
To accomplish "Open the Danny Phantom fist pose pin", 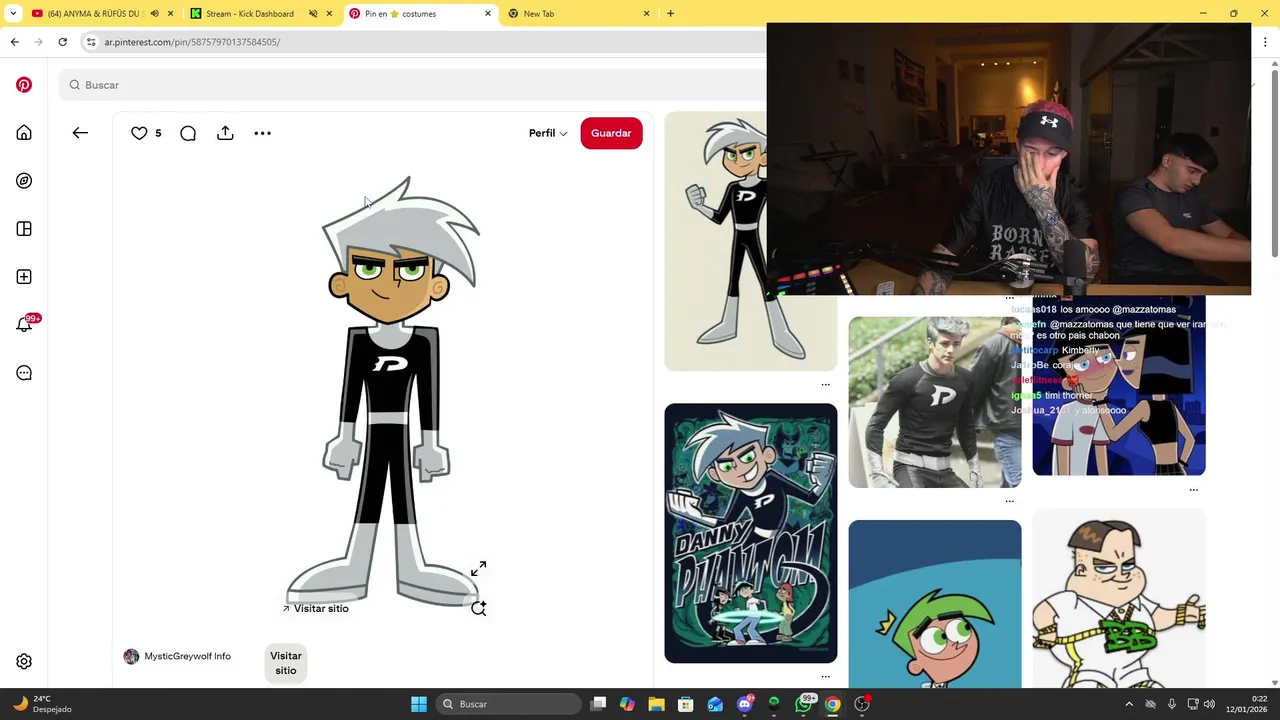I will coord(751,241).
